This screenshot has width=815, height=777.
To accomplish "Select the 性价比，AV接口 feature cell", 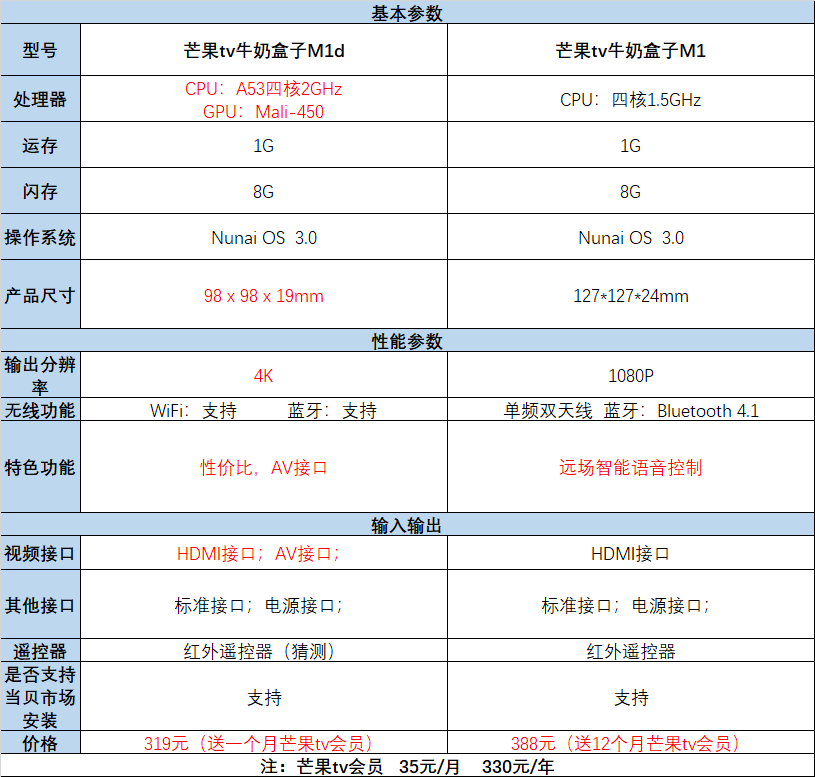I will [x=264, y=467].
